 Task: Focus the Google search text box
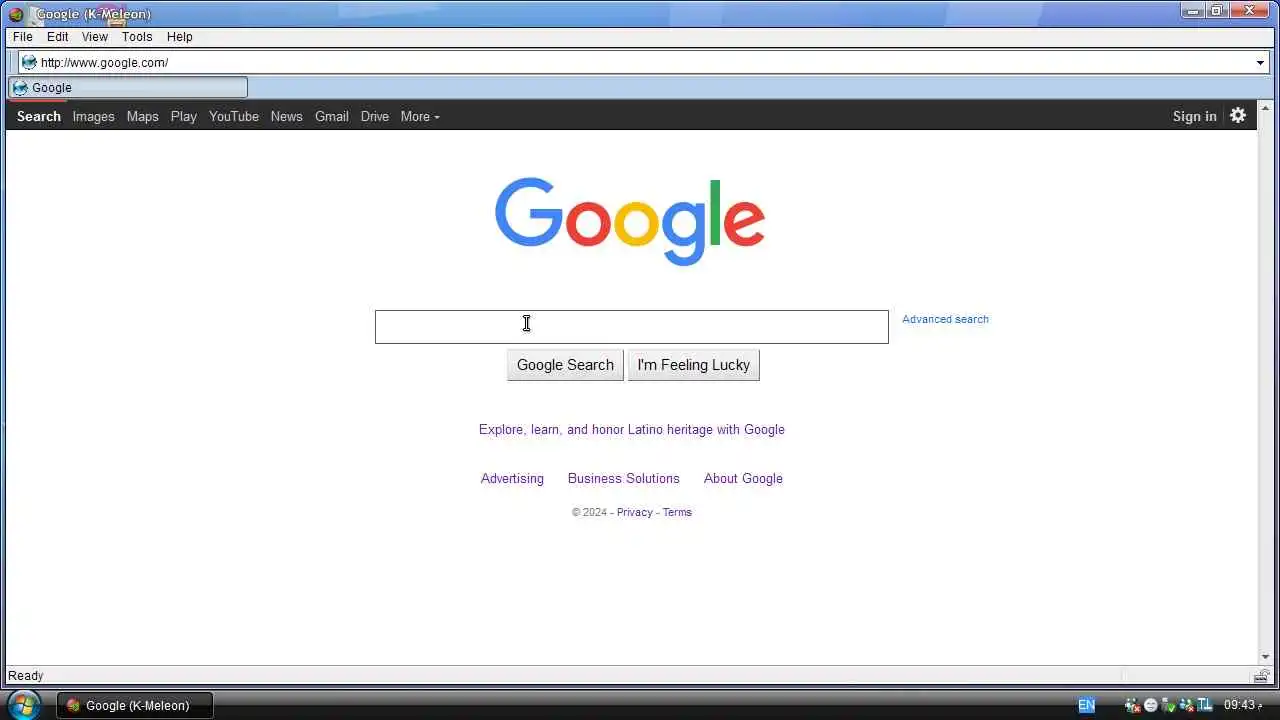point(632,327)
